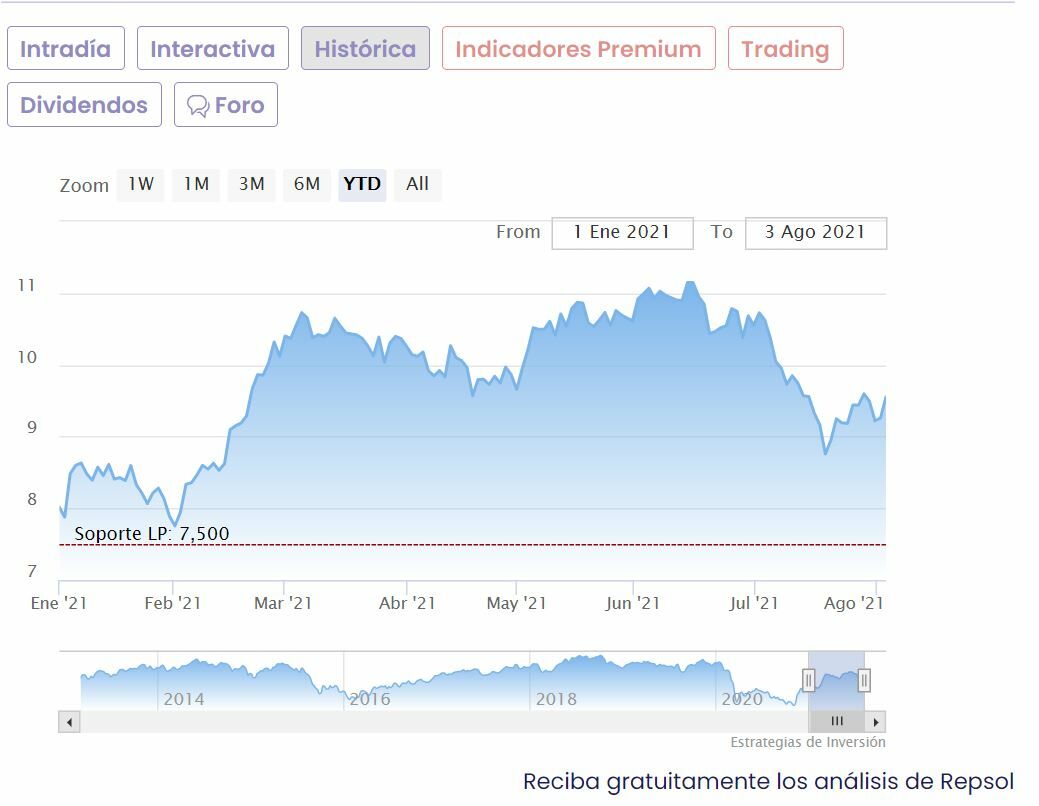Screen dimensions: 1039x806
Task: Select the 6M zoom button
Action: click(x=307, y=184)
